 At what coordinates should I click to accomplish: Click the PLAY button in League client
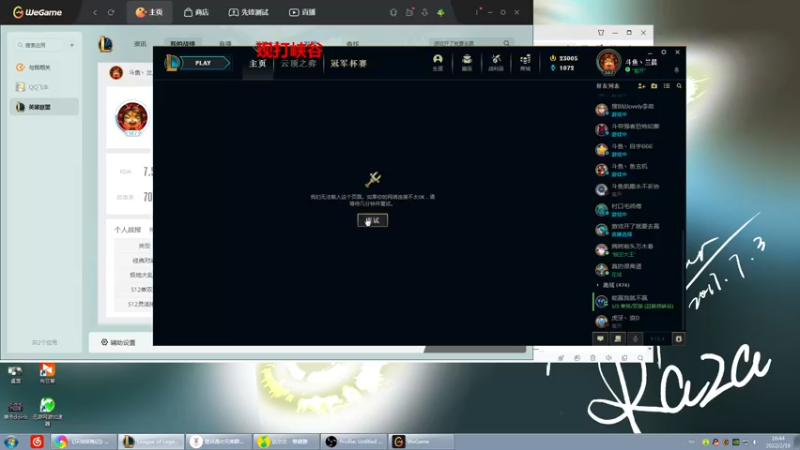203,63
